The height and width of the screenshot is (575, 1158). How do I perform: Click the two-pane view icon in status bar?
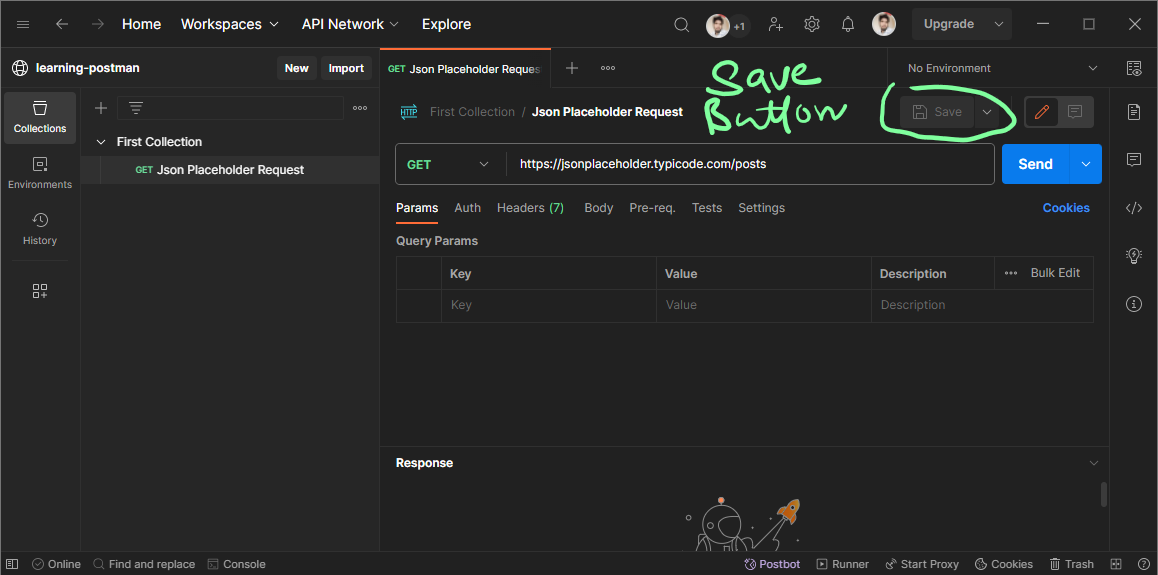(1116, 564)
